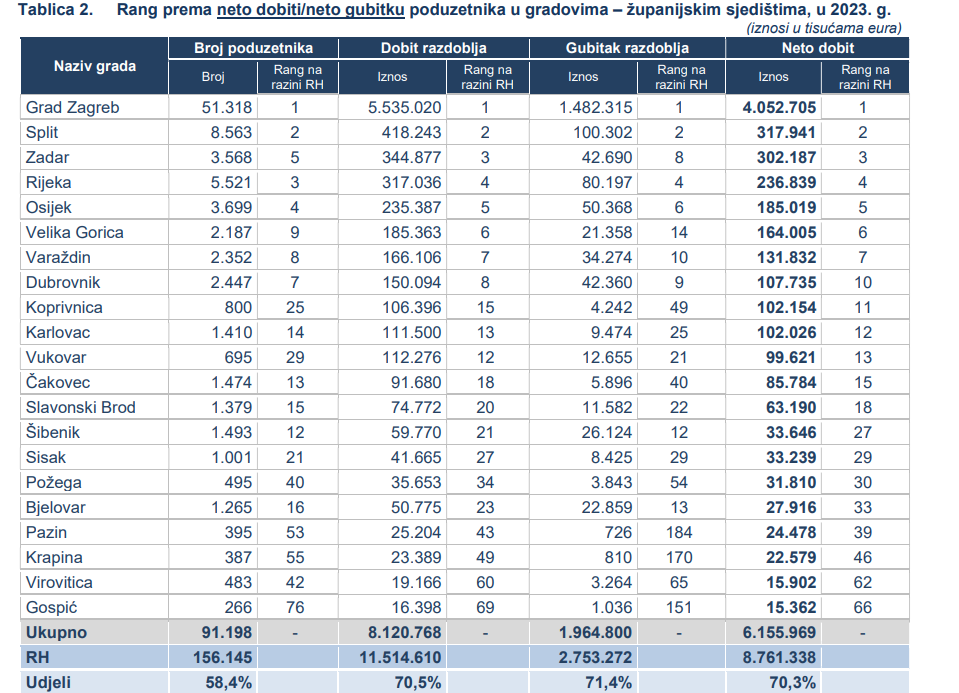Select the Dubrovnik city name cell
Screen dimensions: 959x693
63,283
